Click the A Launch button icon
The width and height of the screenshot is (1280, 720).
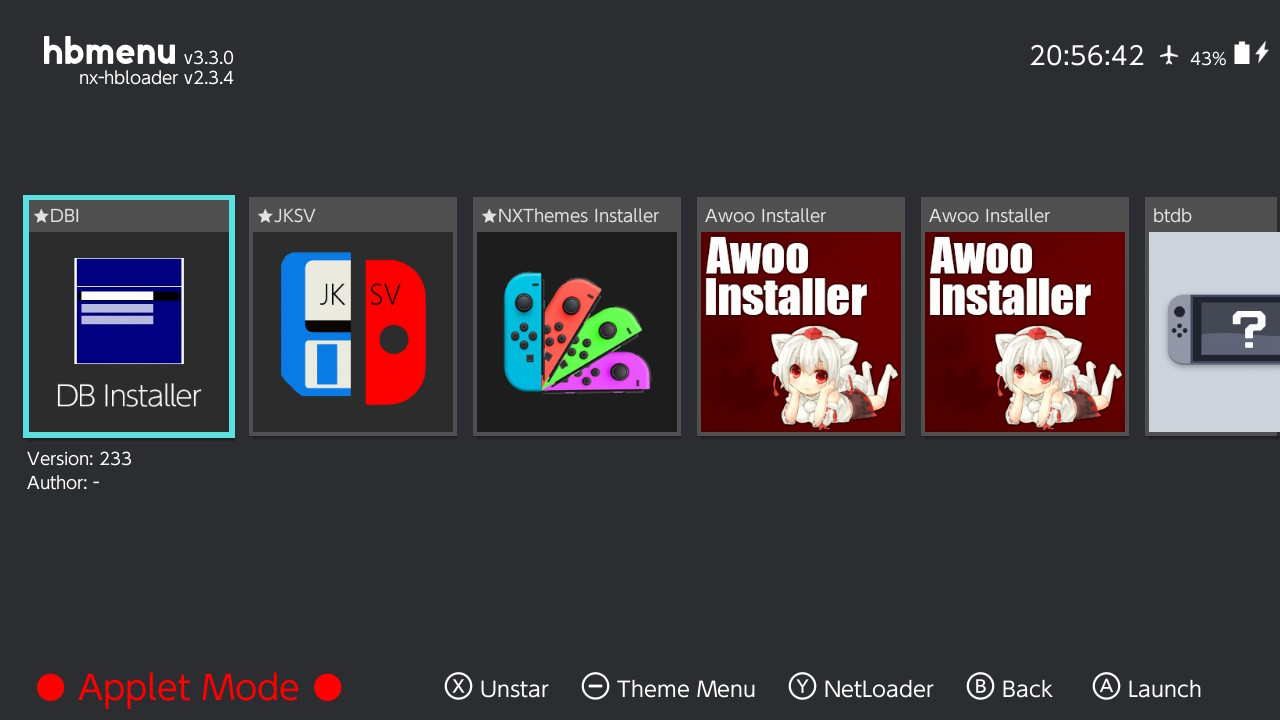(1105, 686)
